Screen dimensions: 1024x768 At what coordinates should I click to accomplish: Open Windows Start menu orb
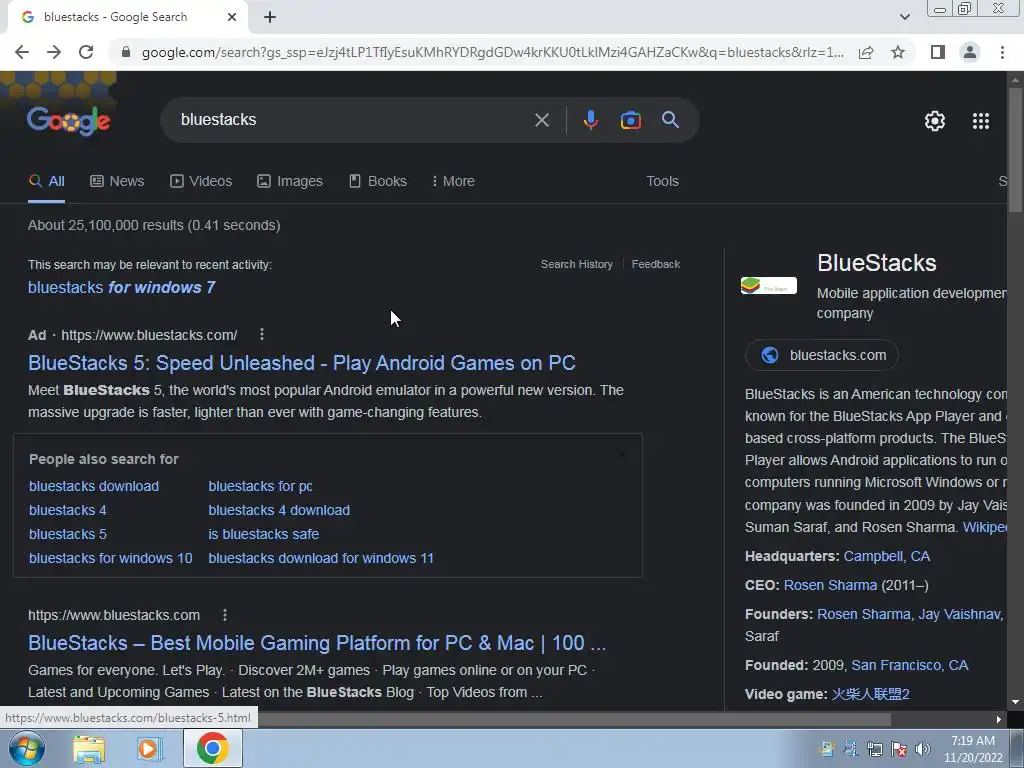26,748
